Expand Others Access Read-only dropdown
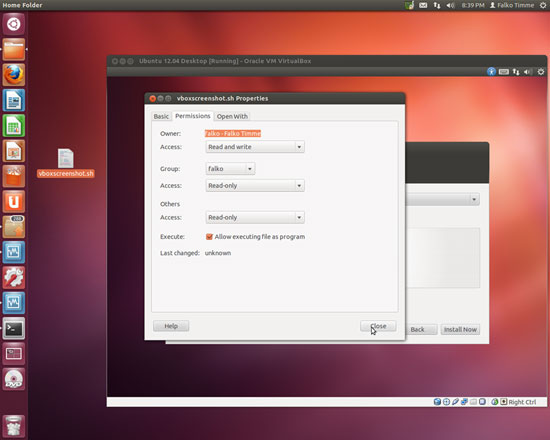The image size is (550, 440). (255, 218)
